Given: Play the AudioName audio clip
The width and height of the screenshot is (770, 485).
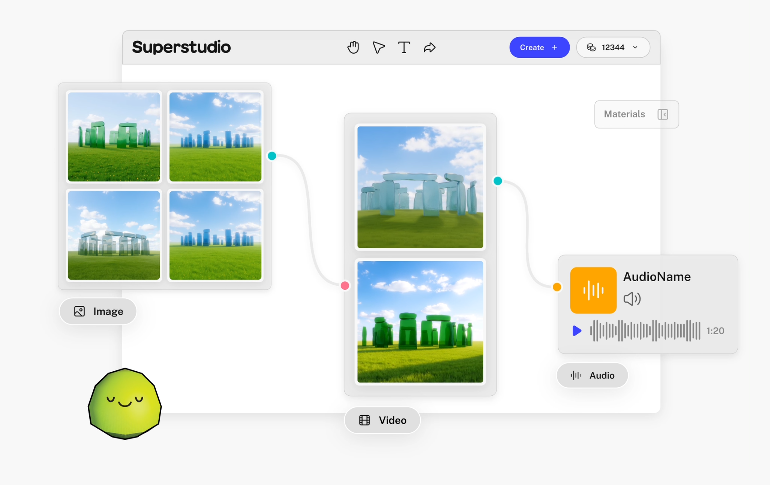Looking at the screenshot, I should coord(577,330).
